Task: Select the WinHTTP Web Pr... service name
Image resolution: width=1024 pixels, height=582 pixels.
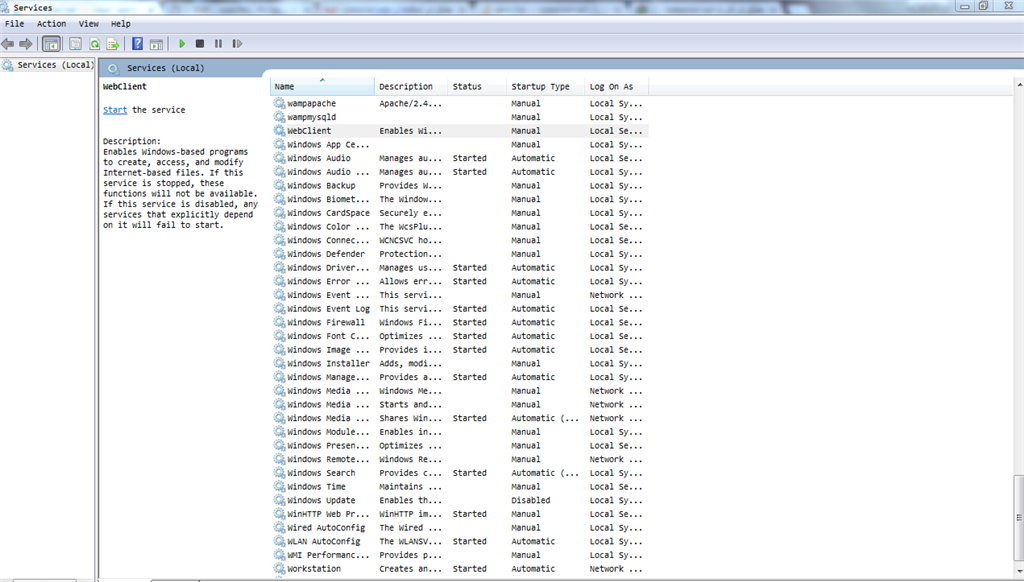Action: click(328, 514)
